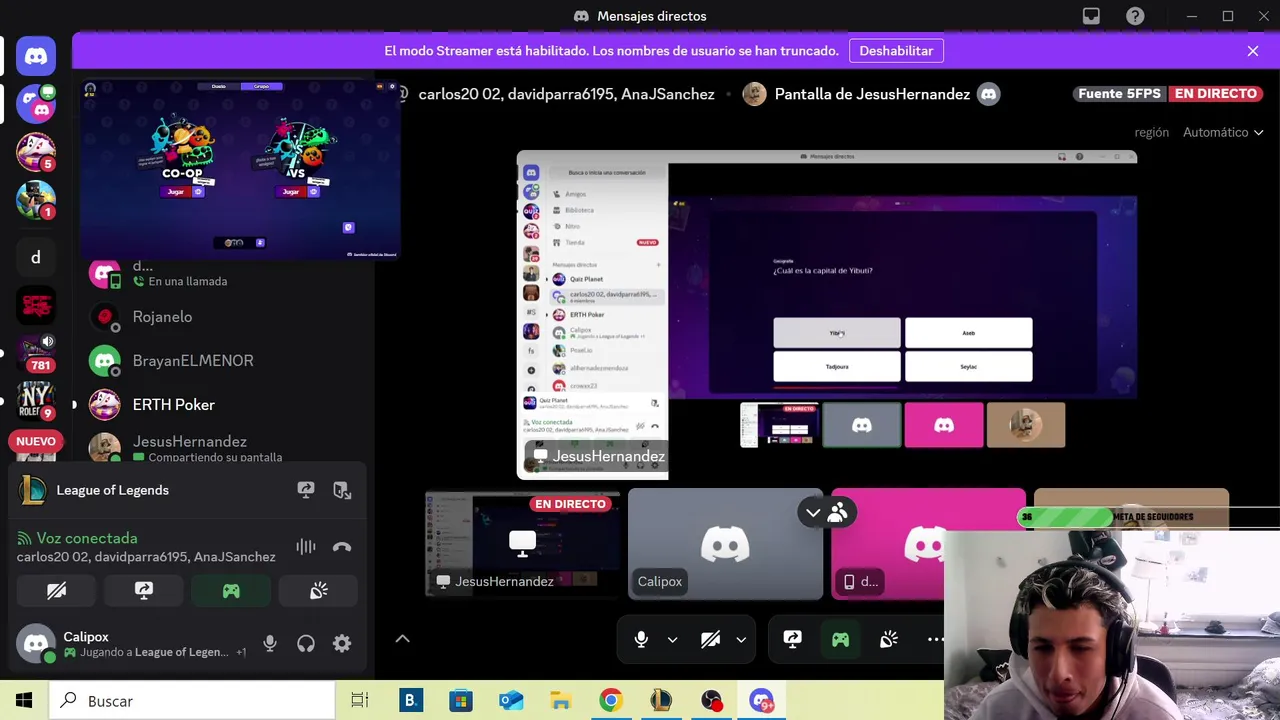Open the Windows Start menu
Screen dimensions: 1280x720
point(24,701)
